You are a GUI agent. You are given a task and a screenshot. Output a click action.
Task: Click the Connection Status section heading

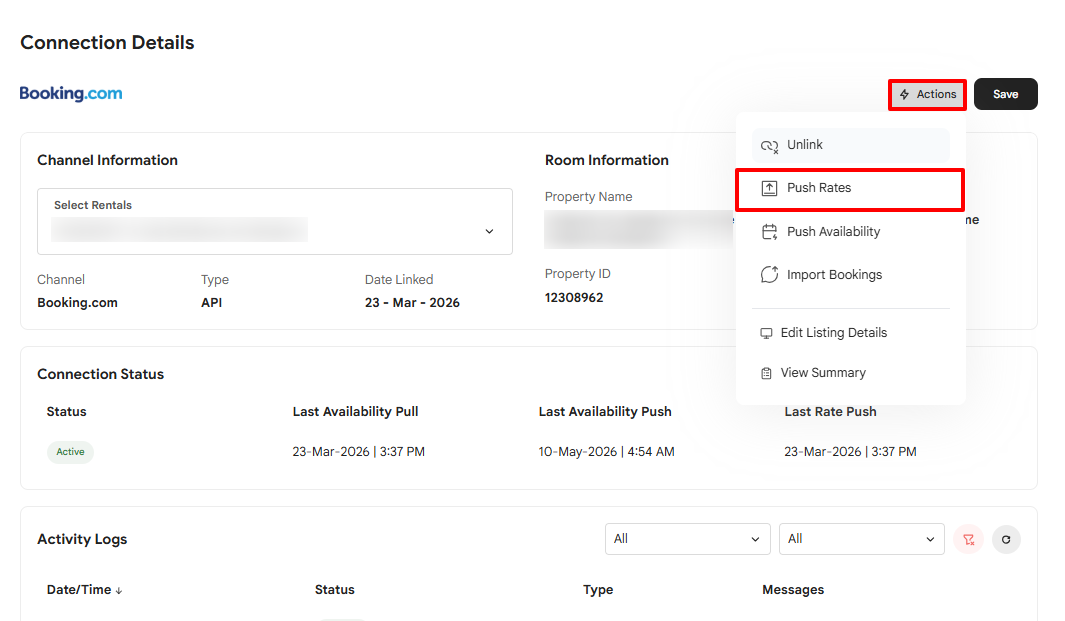pos(101,374)
